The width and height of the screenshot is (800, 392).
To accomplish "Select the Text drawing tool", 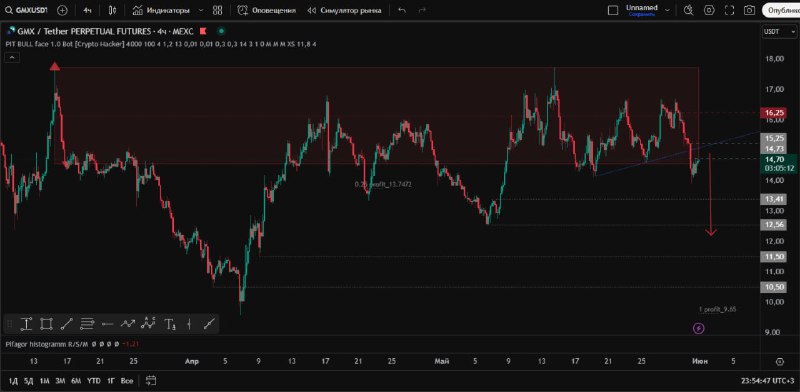I will [x=170, y=324].
